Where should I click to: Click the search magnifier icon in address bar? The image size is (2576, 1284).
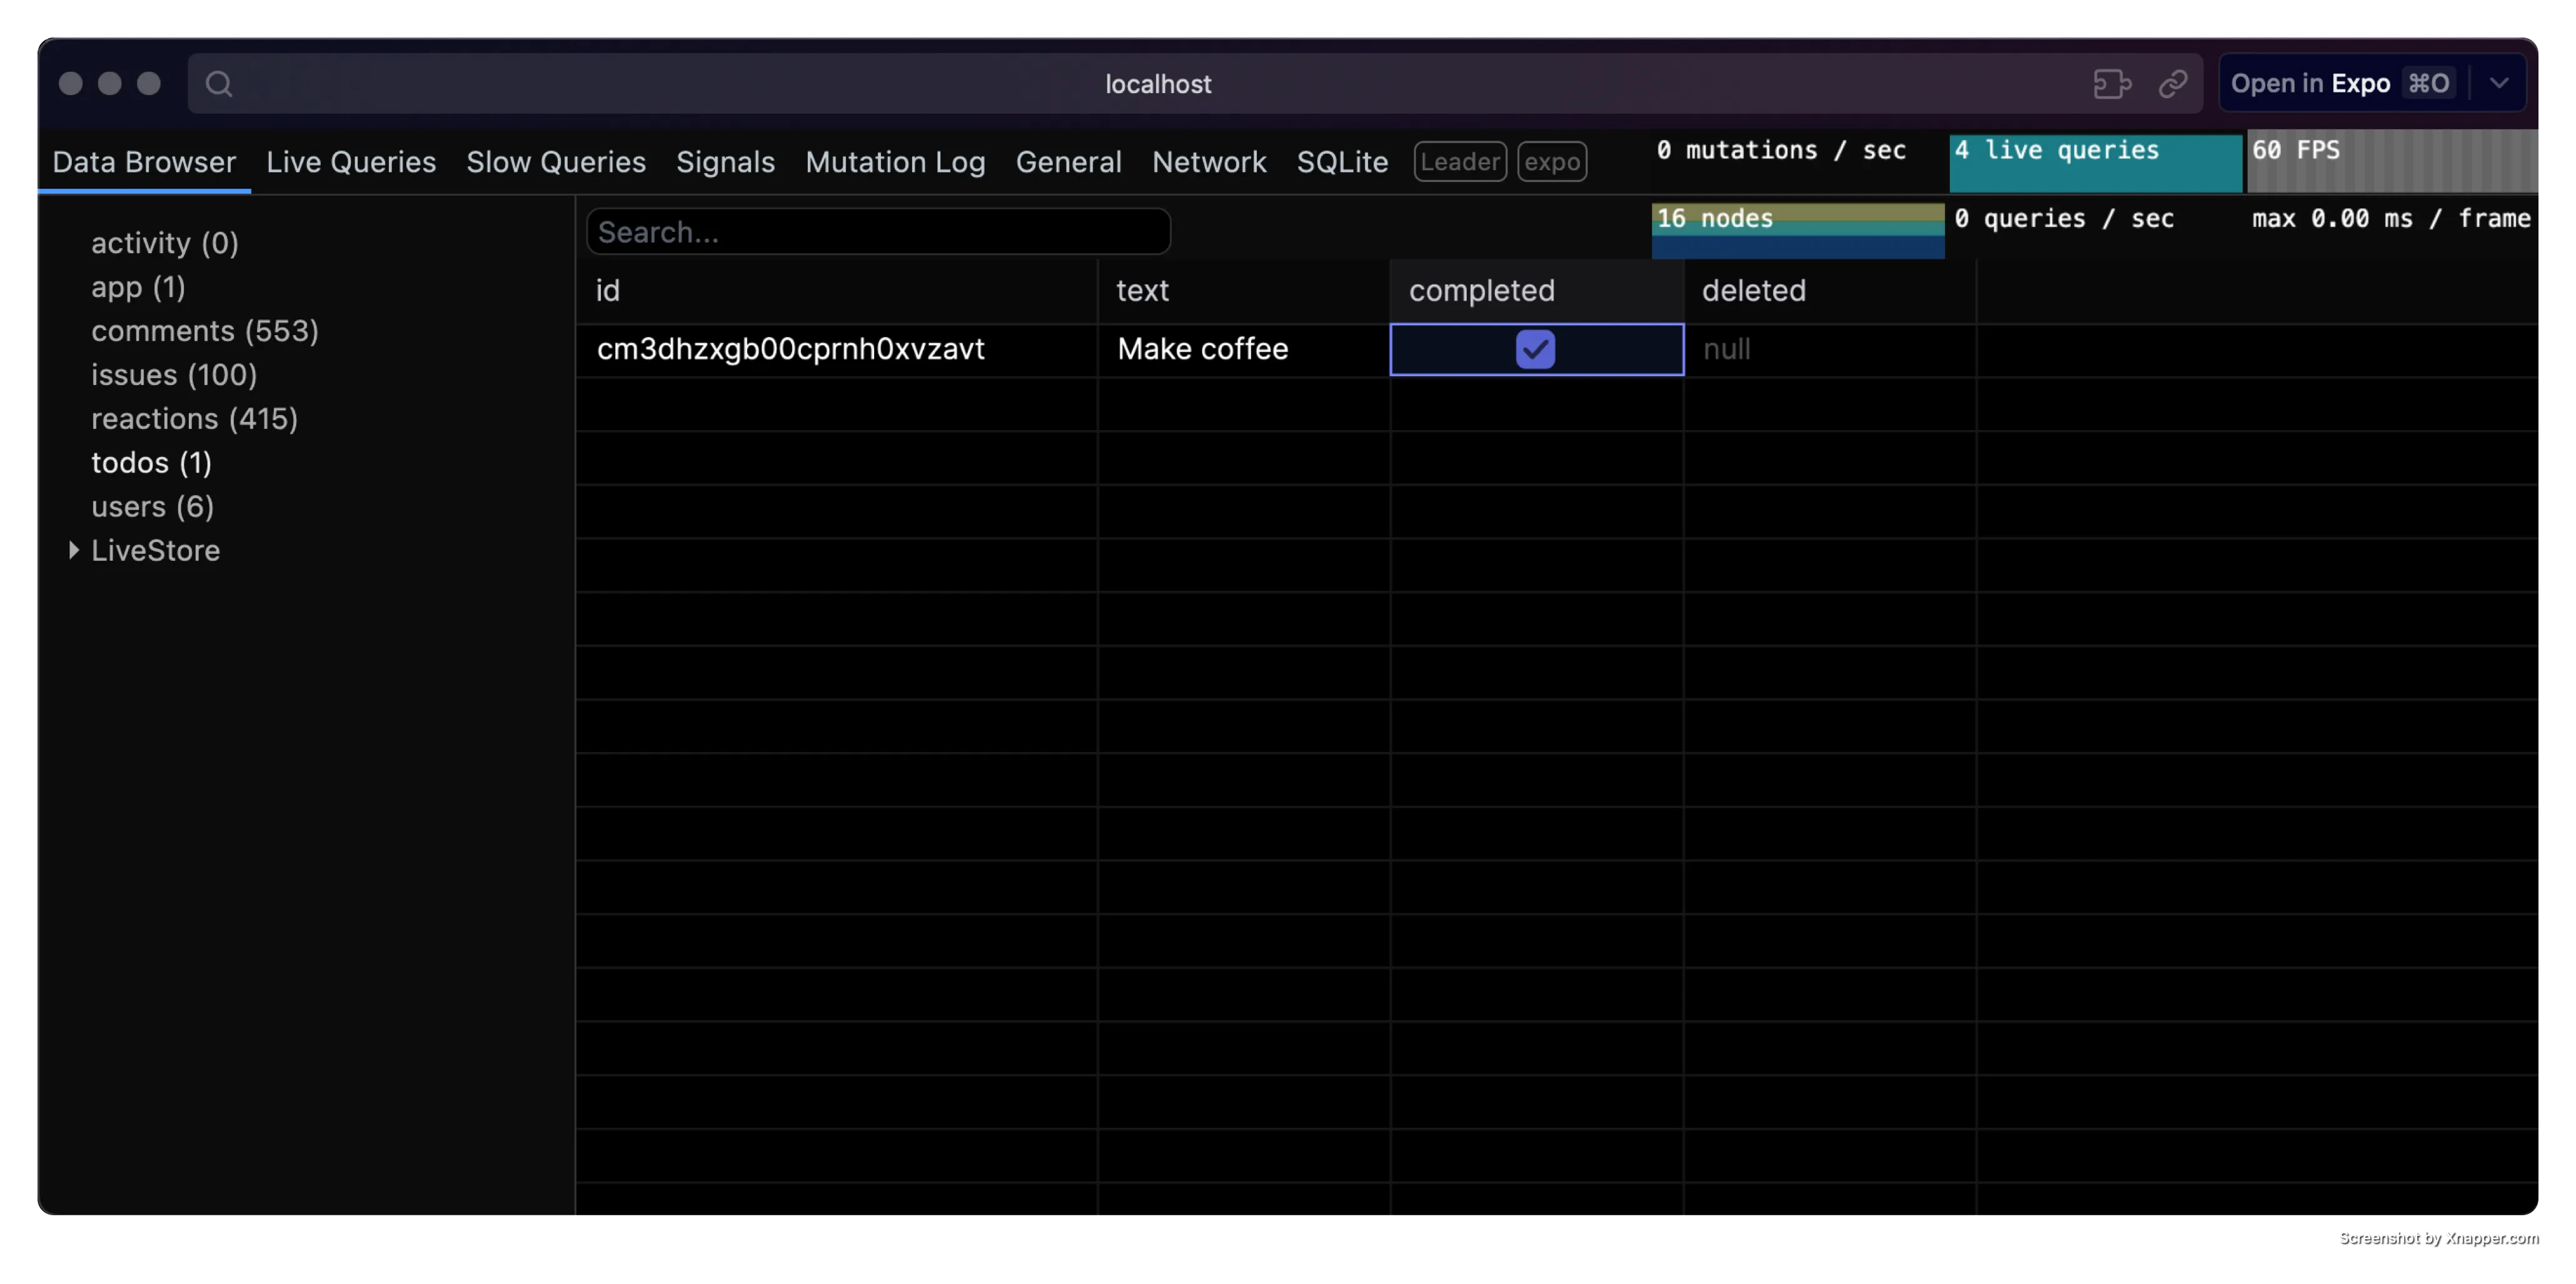(219, 84)
